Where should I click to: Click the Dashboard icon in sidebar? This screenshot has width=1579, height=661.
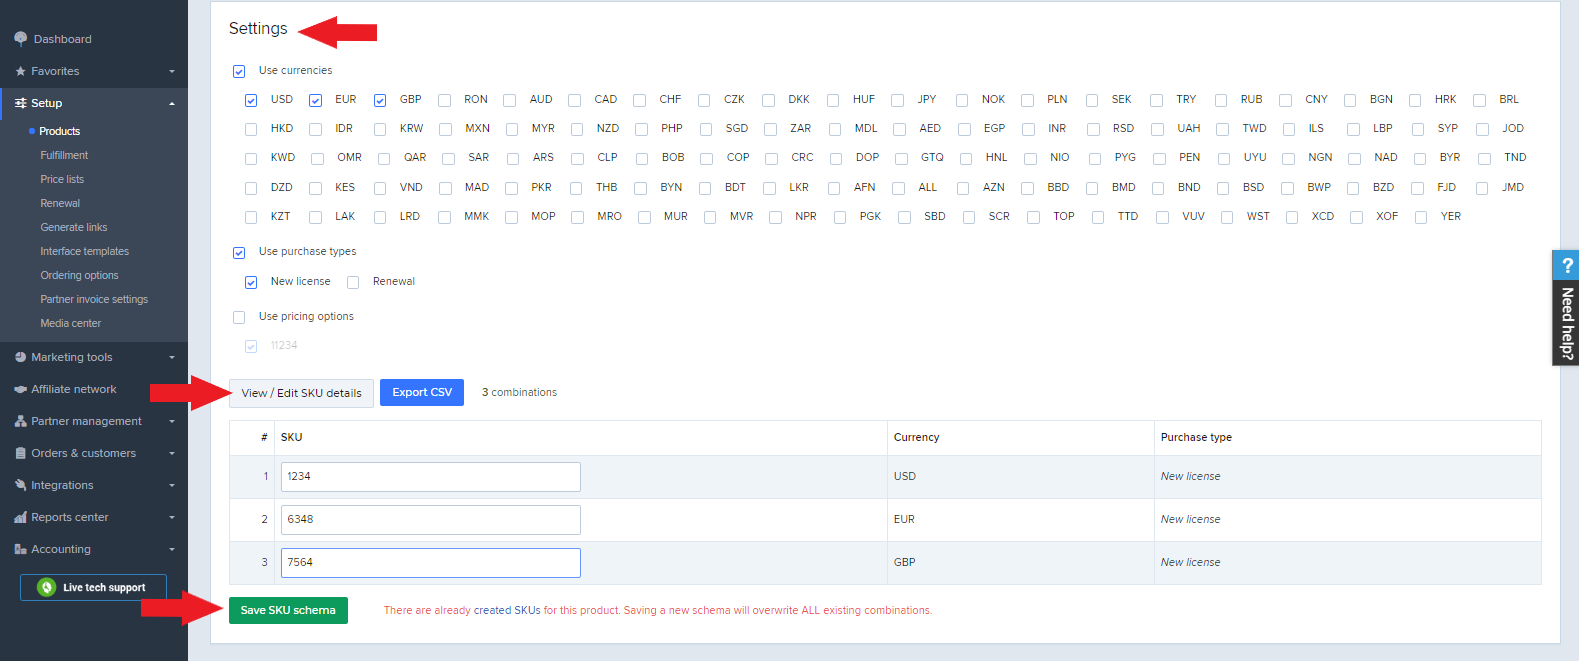point(20,39)
